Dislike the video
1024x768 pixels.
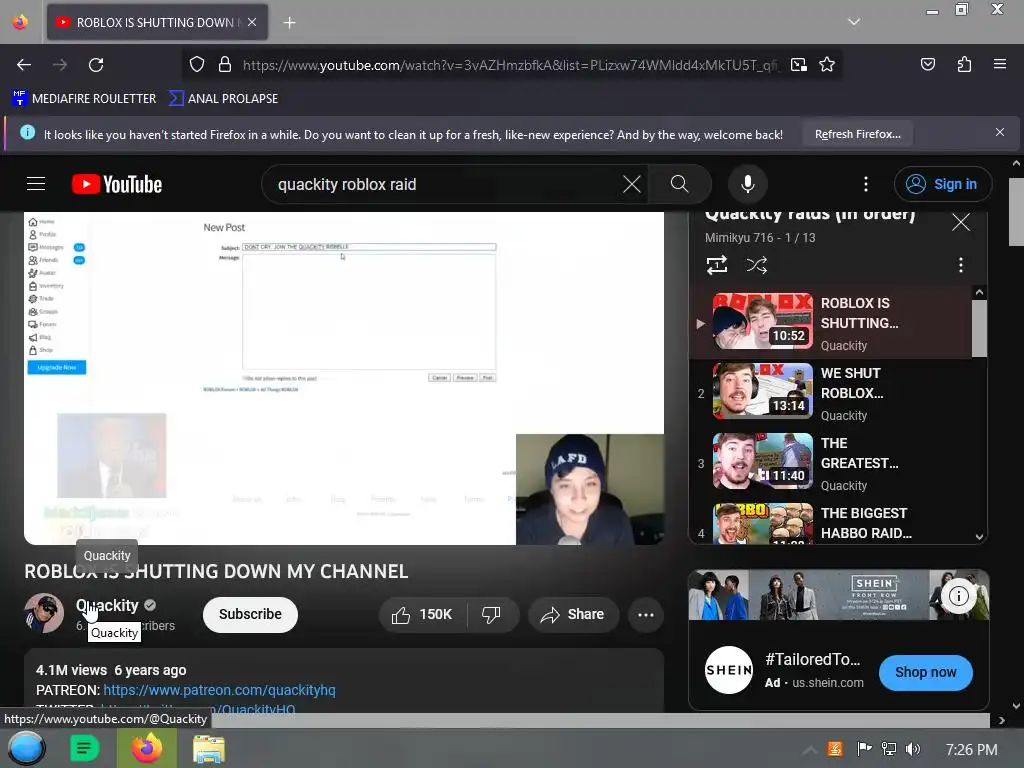click(491, 615)
